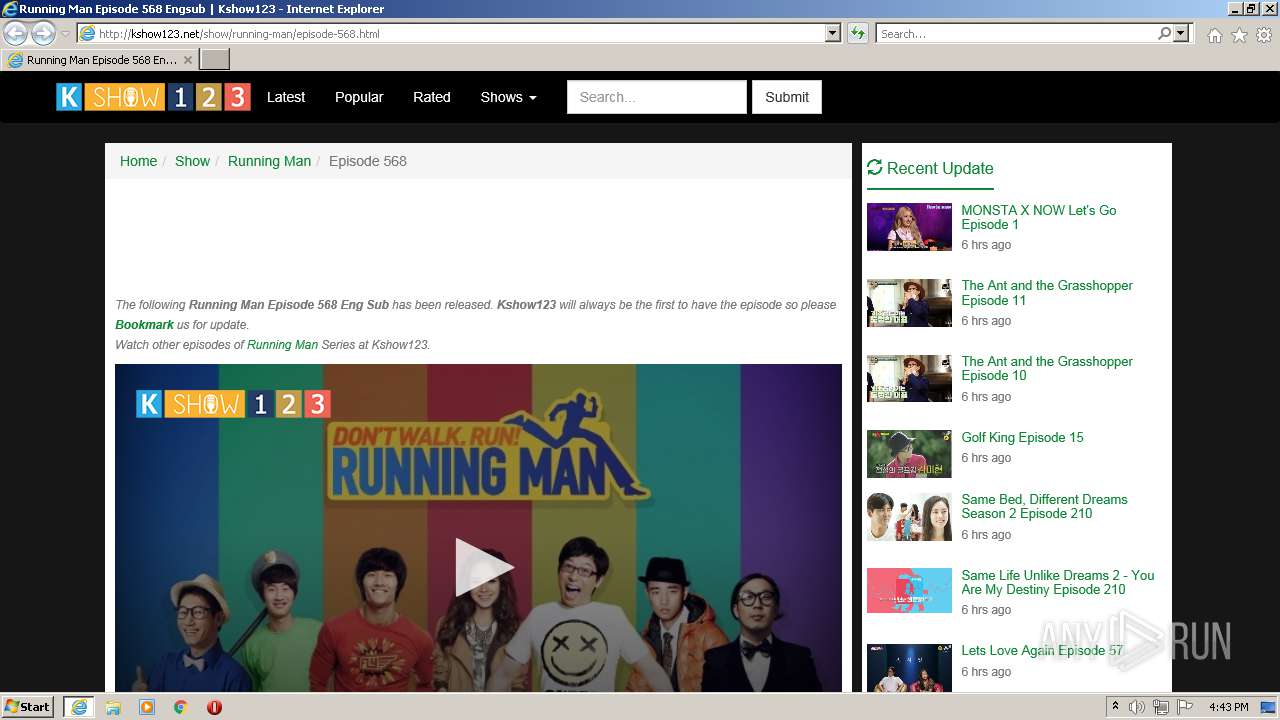Screen dimensions: 1280x720
Task: Open a new blank tab
Action: [x=215, y=60]
